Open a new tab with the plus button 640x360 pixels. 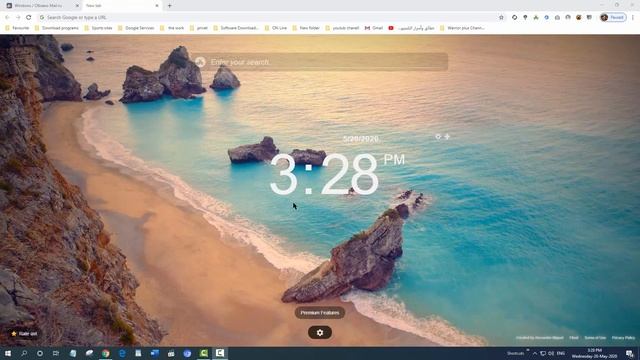coord(170,6)
